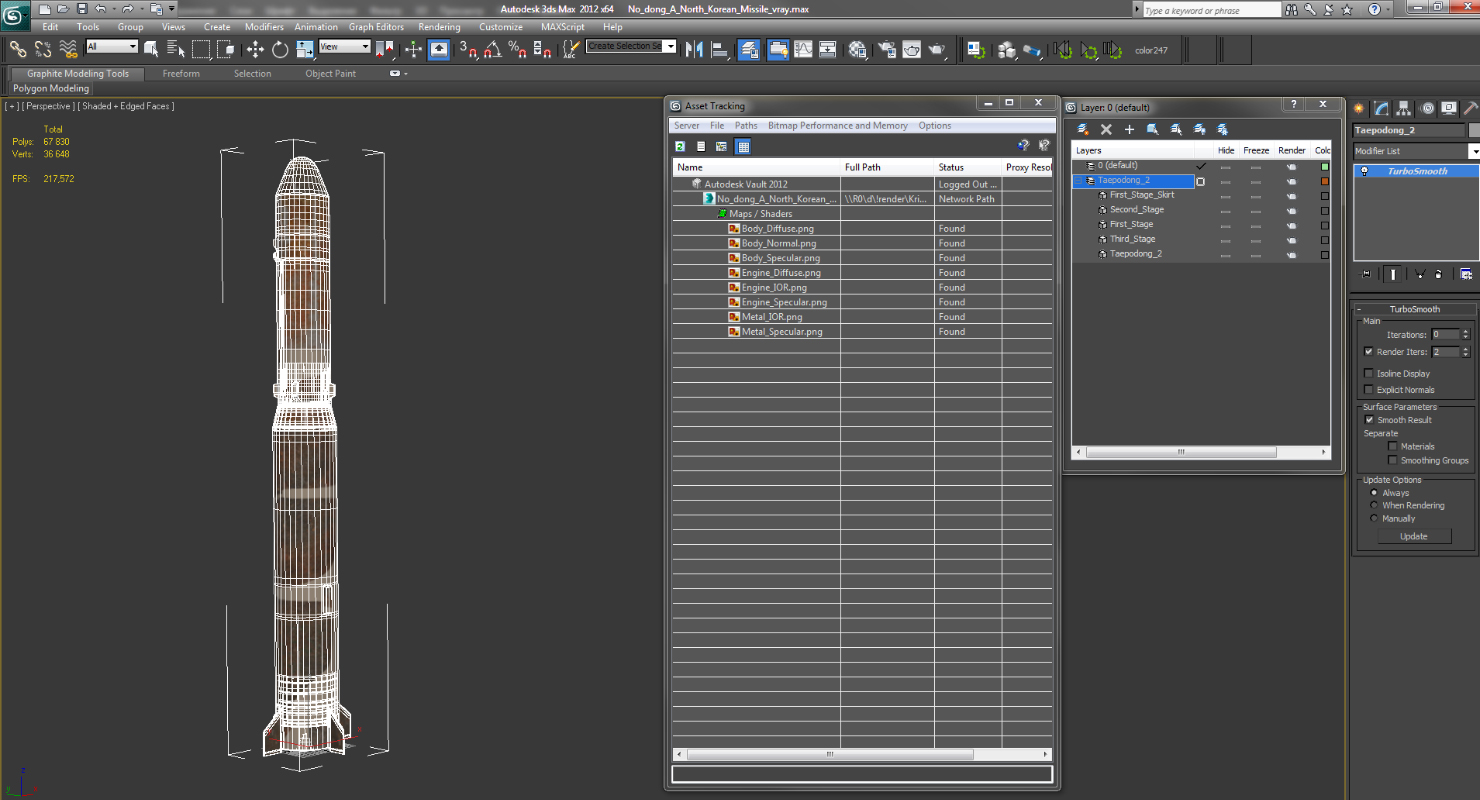Switch to Freeform ribbon tab

pos(181,73)
